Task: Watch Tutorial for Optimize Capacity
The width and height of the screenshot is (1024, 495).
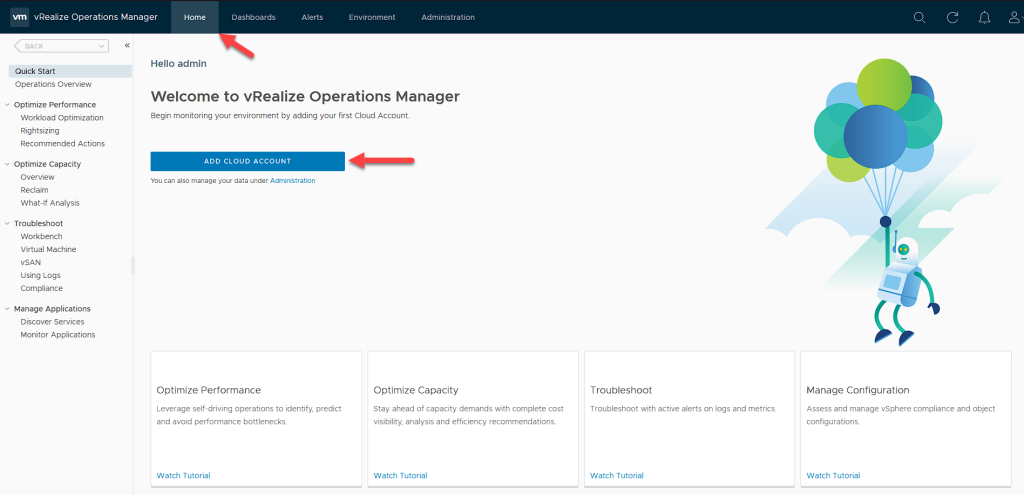Action: 400,475
